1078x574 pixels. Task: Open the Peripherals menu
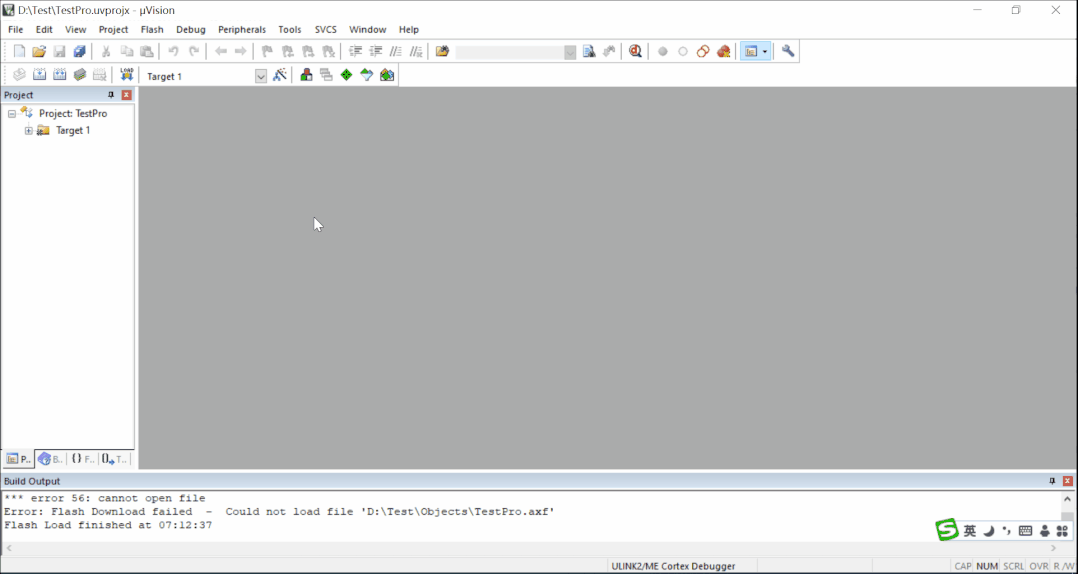pos(242,30)
